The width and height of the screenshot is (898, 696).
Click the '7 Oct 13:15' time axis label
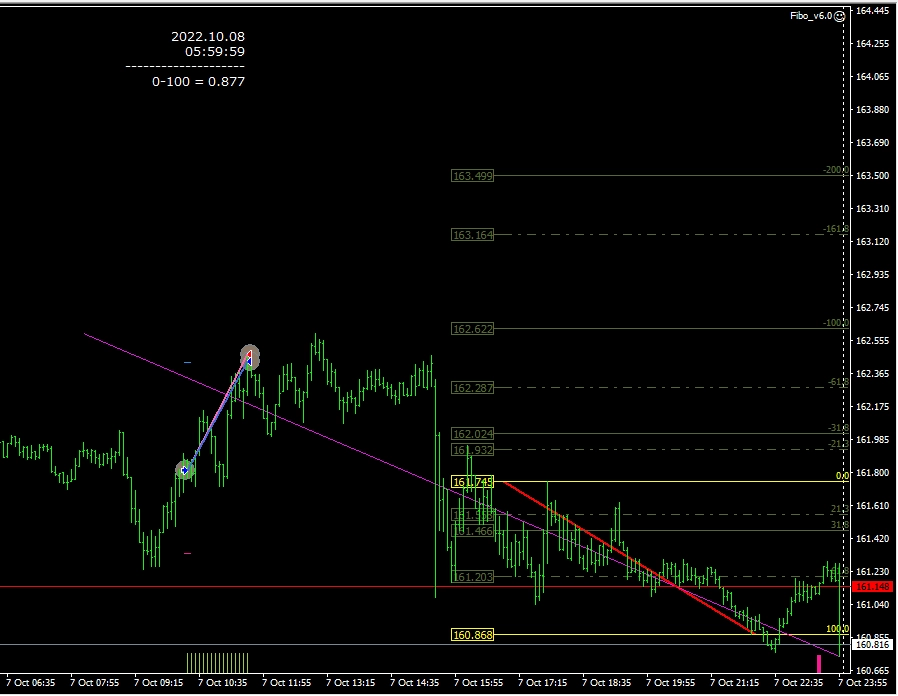tap(351, 683)
